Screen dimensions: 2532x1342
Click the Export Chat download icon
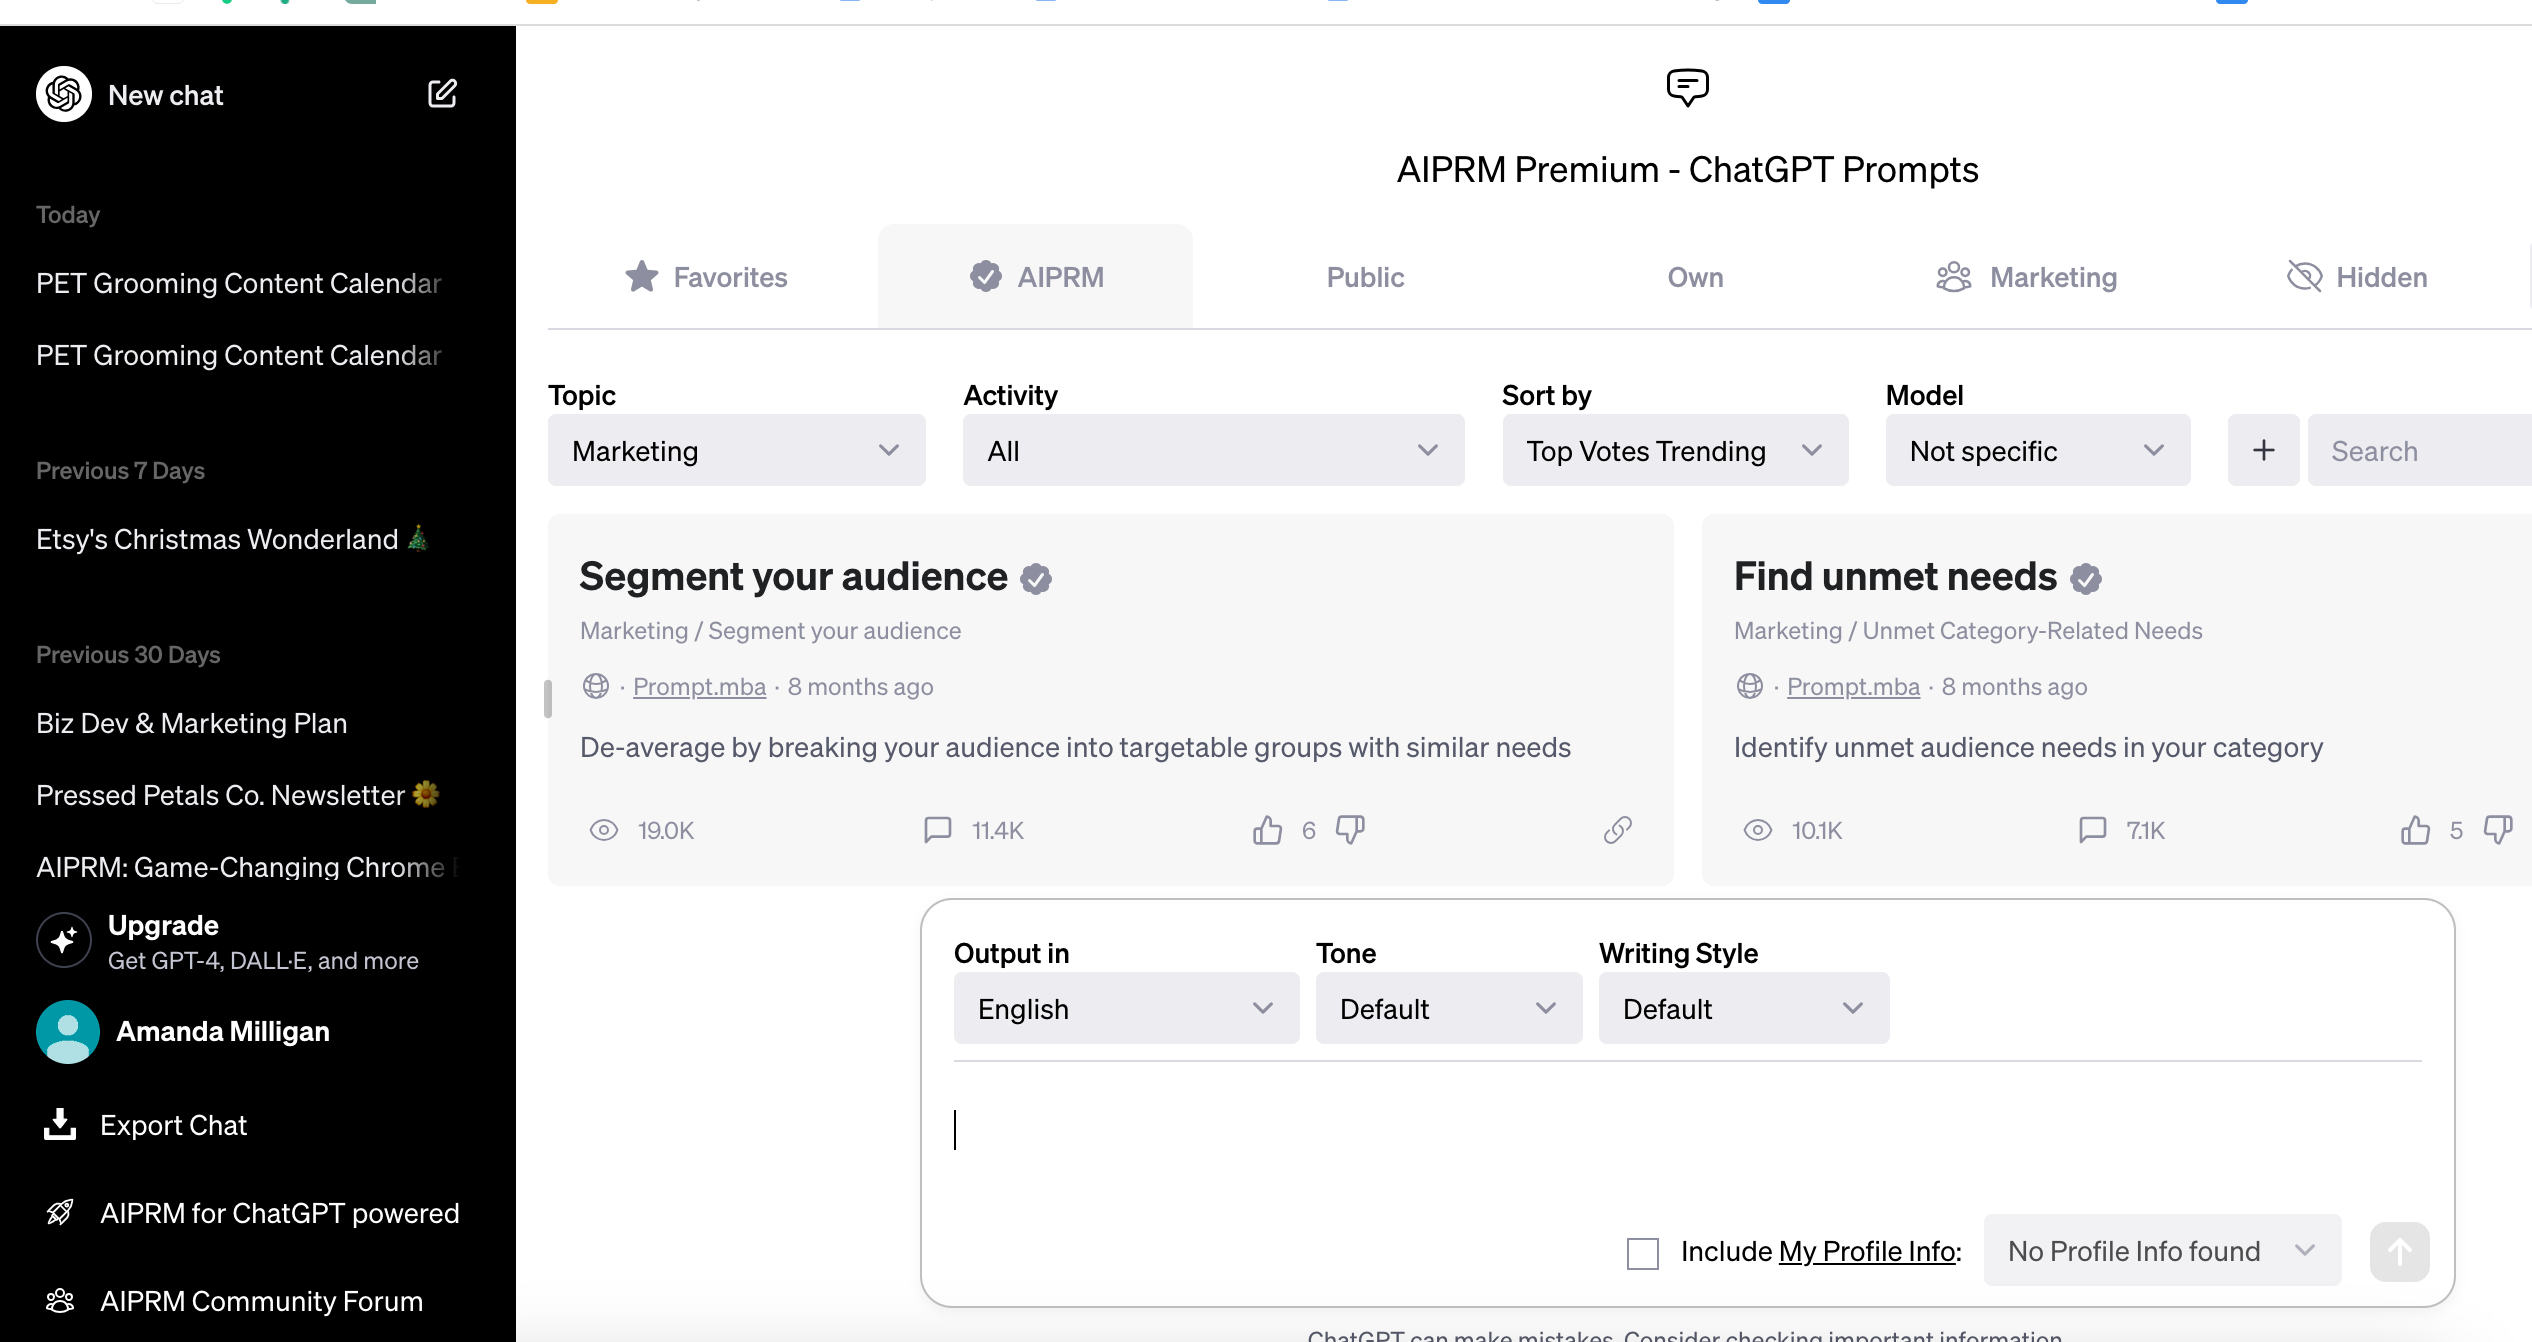point(60,1125)
